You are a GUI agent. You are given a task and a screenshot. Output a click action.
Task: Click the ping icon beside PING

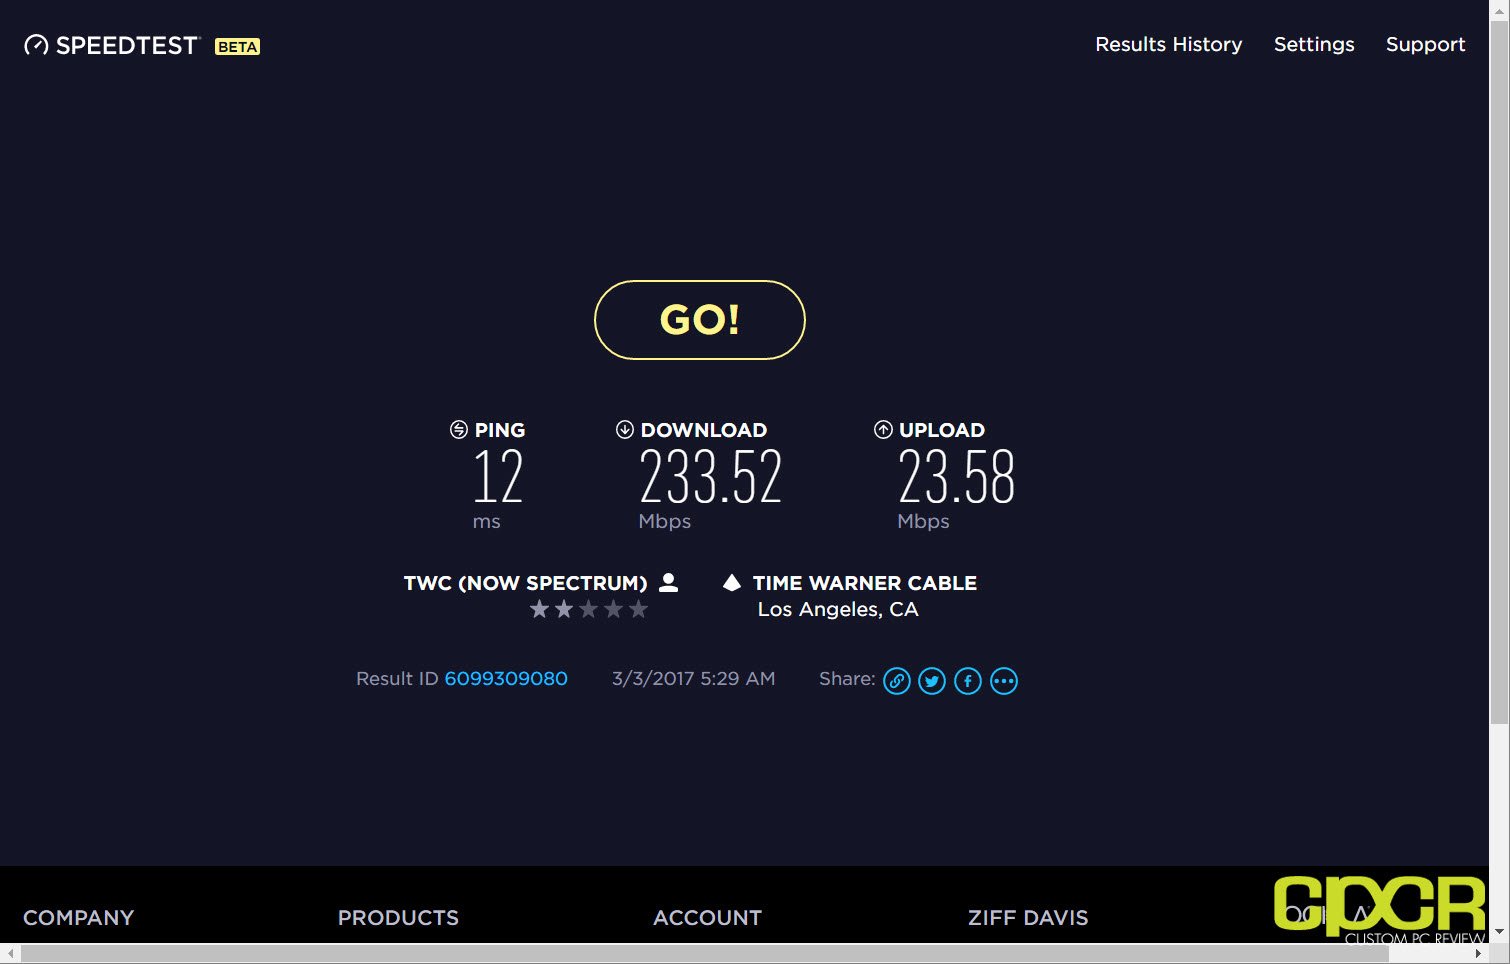(x=458, y=429)
